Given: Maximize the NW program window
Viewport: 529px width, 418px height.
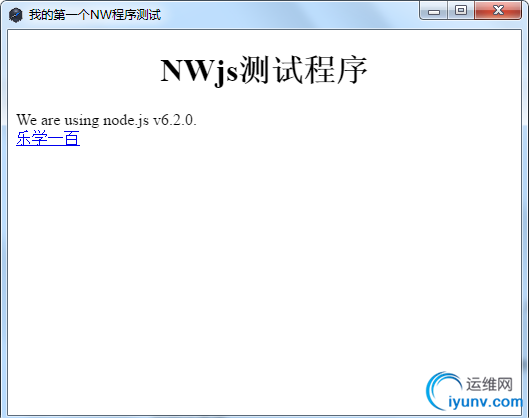Looking at the screenshot, I should pos(461,10).
